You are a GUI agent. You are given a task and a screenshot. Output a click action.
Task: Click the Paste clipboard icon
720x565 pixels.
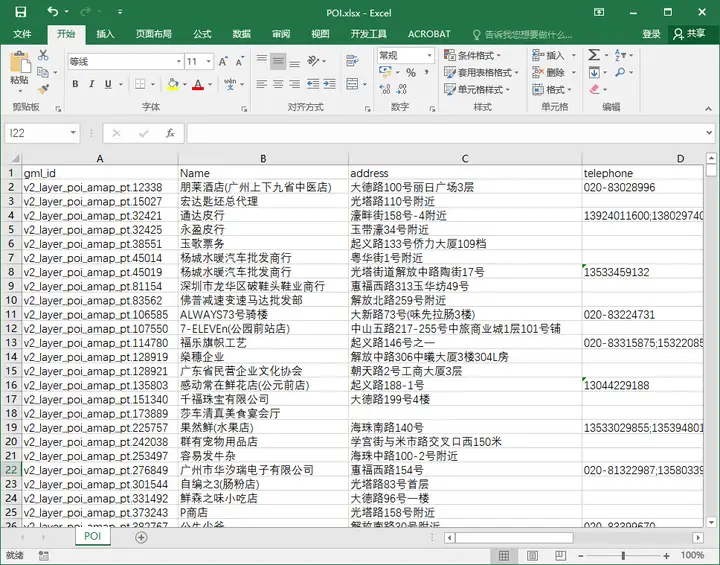tap(20, 62)
